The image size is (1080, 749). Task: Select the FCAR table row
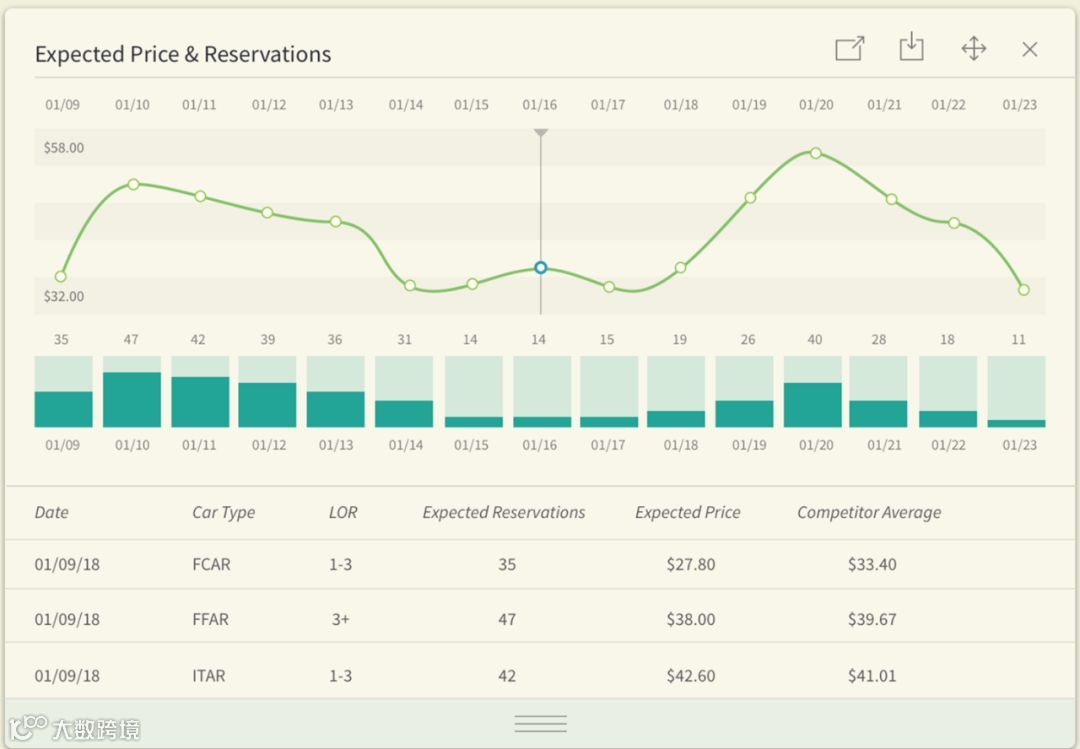tap(540, 564)
